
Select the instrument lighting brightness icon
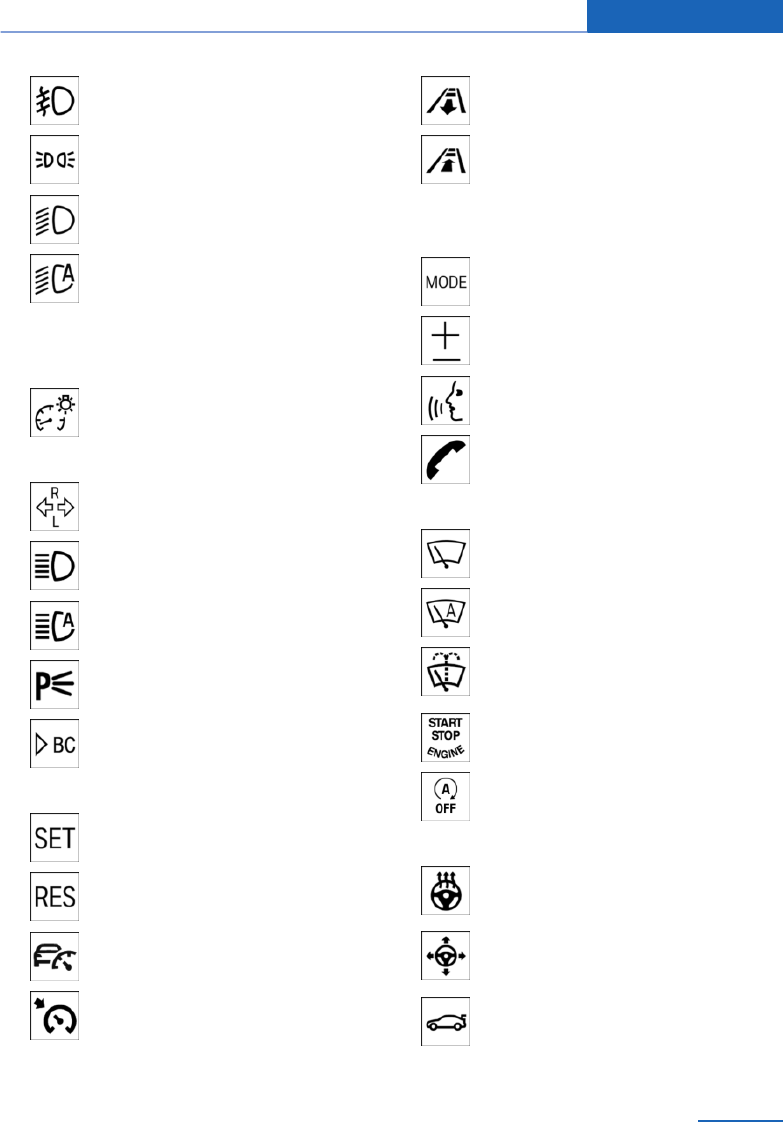click(54, 412)
